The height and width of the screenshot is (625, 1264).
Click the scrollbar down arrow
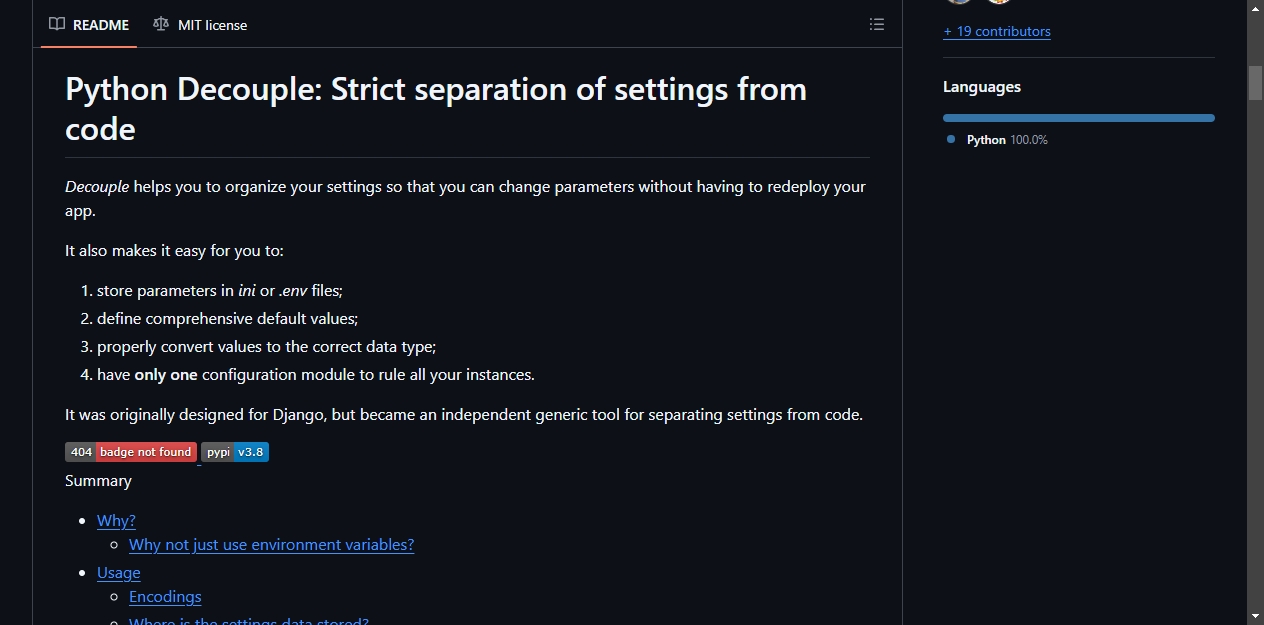click(x=1255, y=615)
